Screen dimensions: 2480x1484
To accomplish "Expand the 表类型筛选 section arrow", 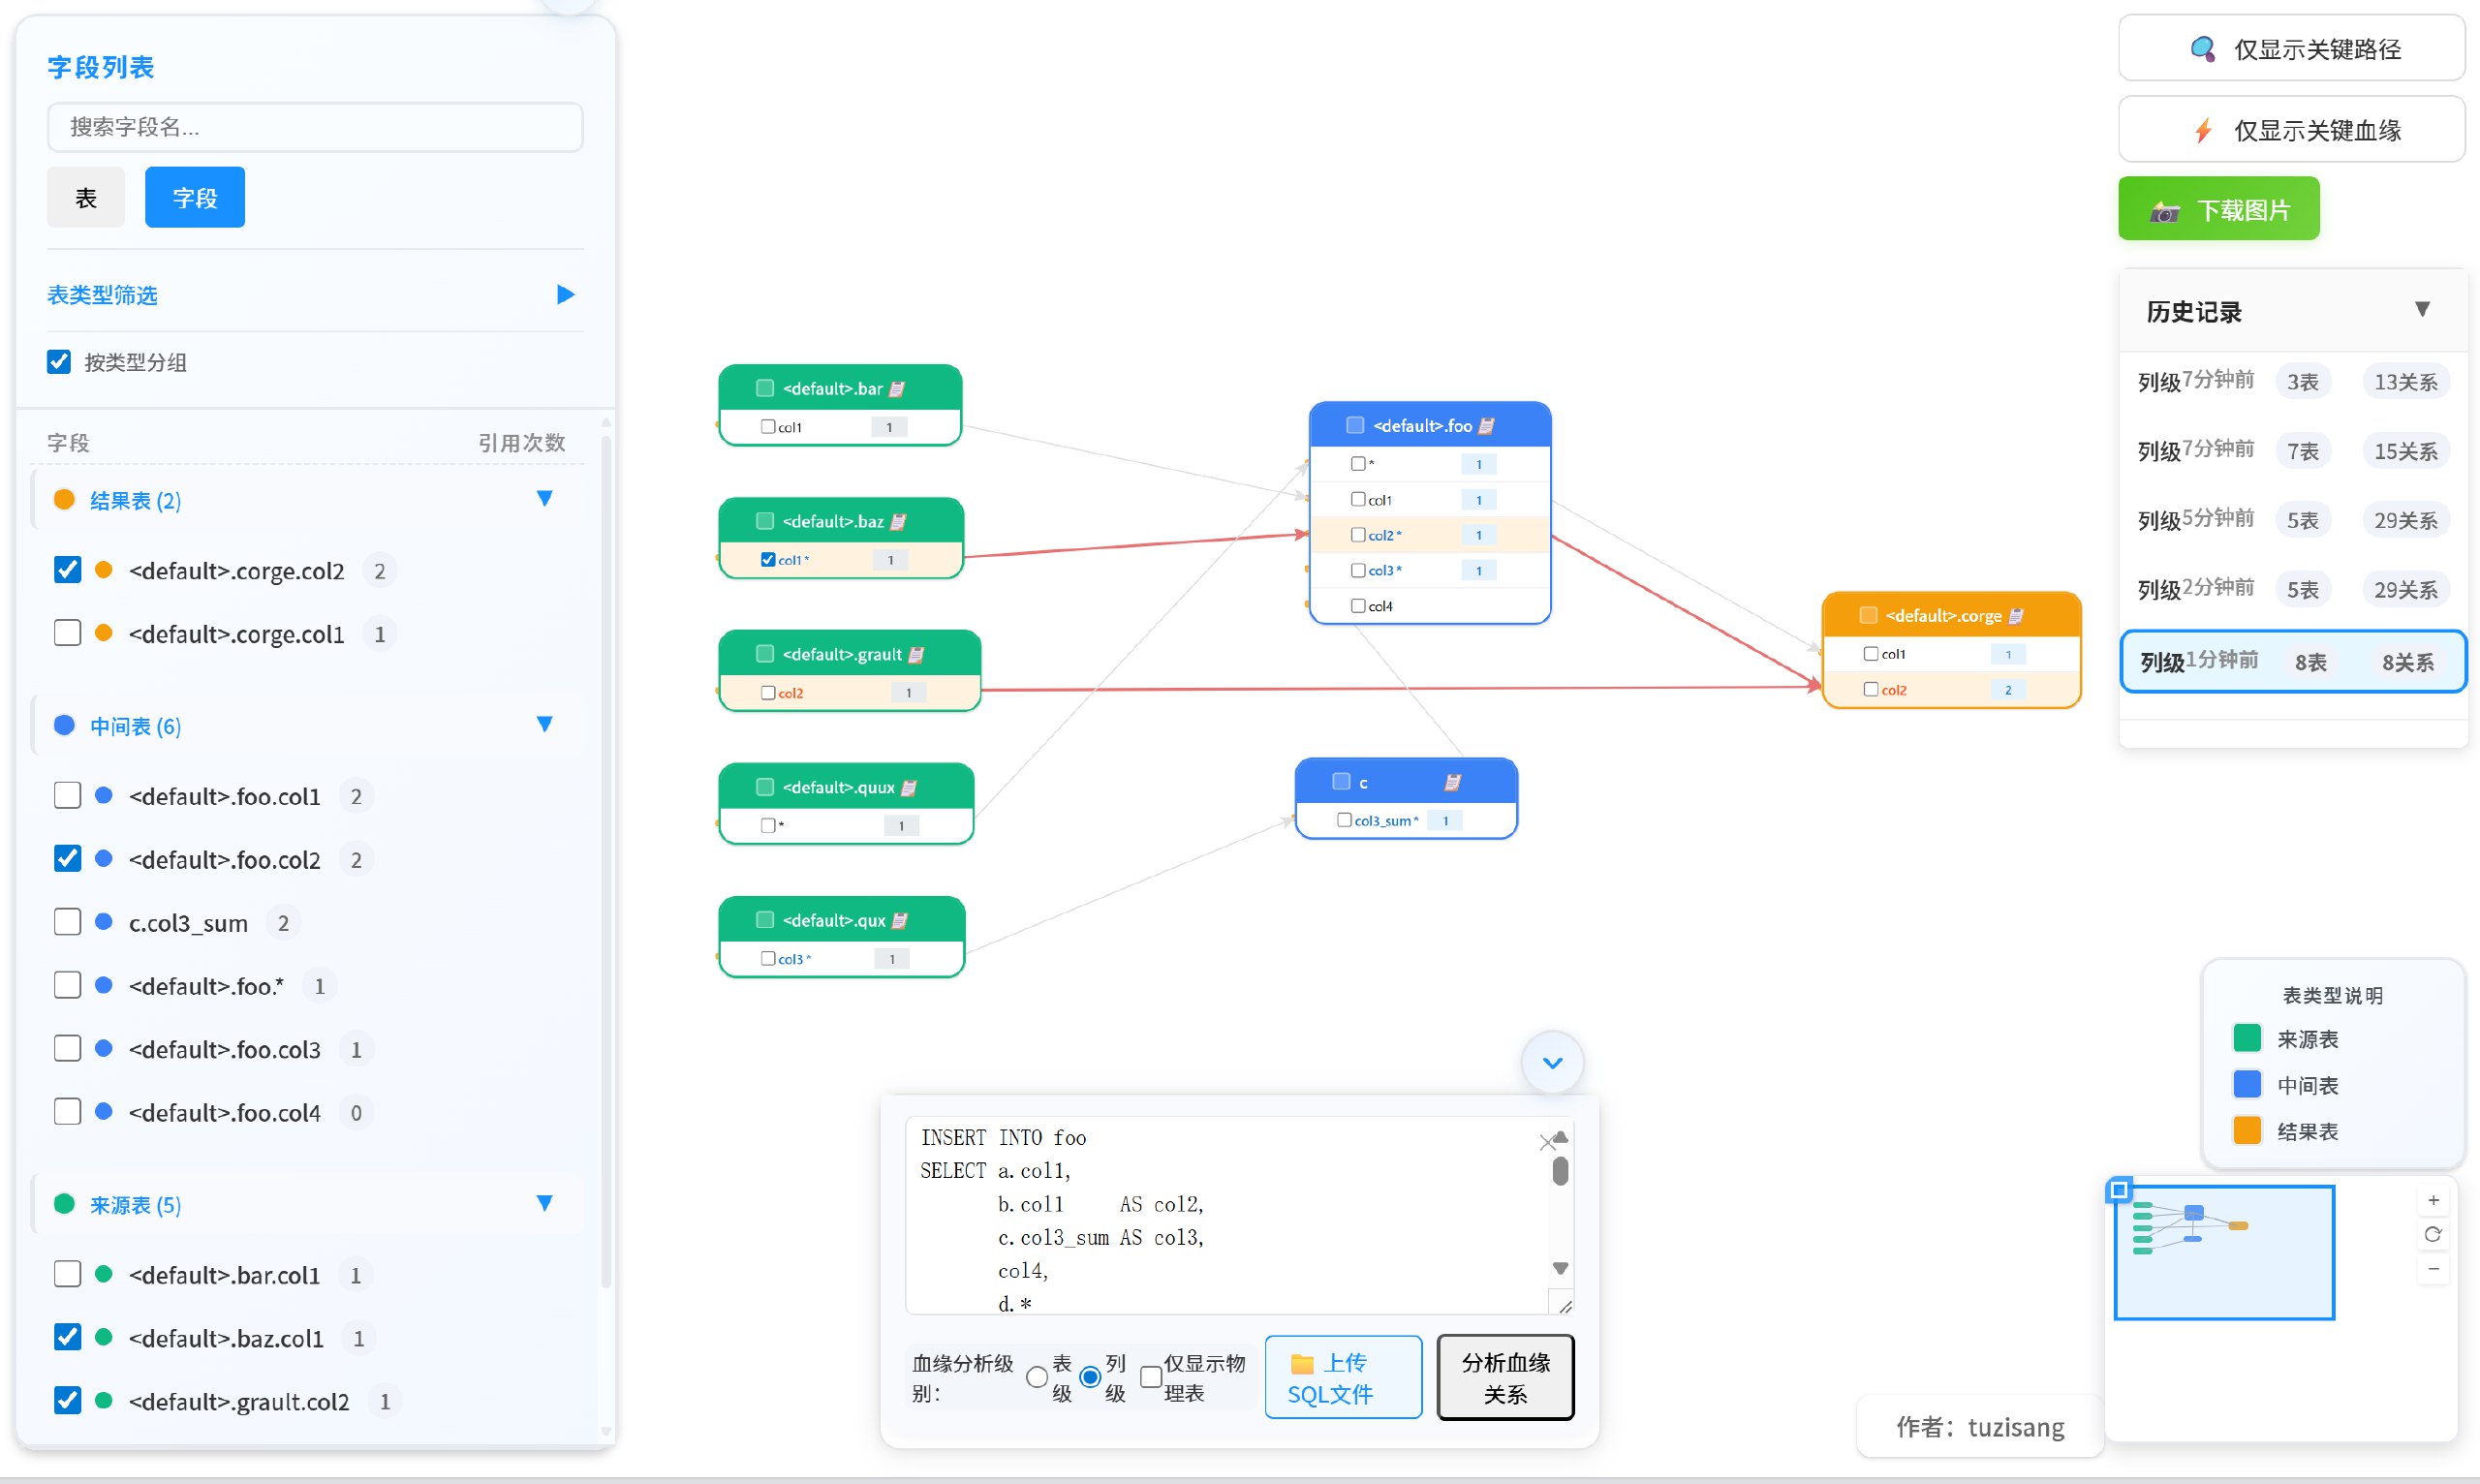I will click(565, 294).
